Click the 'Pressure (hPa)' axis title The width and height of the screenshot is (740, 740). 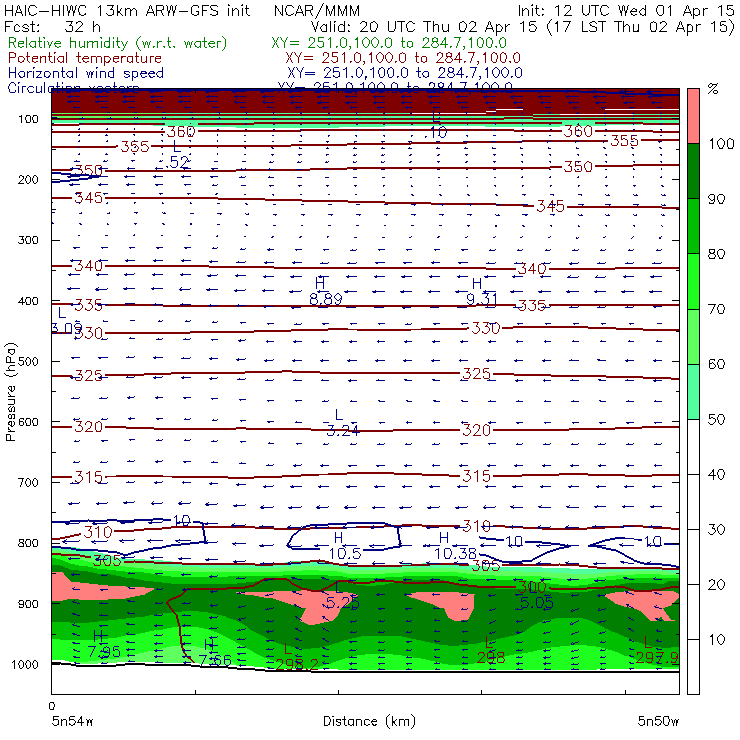point(10,392)
